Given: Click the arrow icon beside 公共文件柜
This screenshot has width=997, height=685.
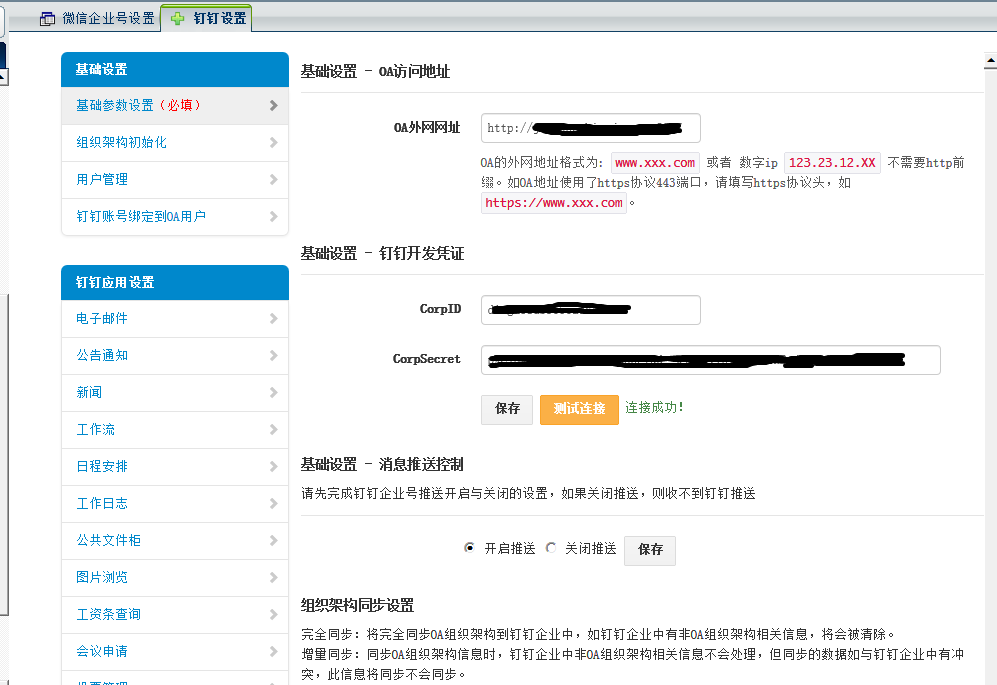Looking at the screenshot, I should (273, 541).
